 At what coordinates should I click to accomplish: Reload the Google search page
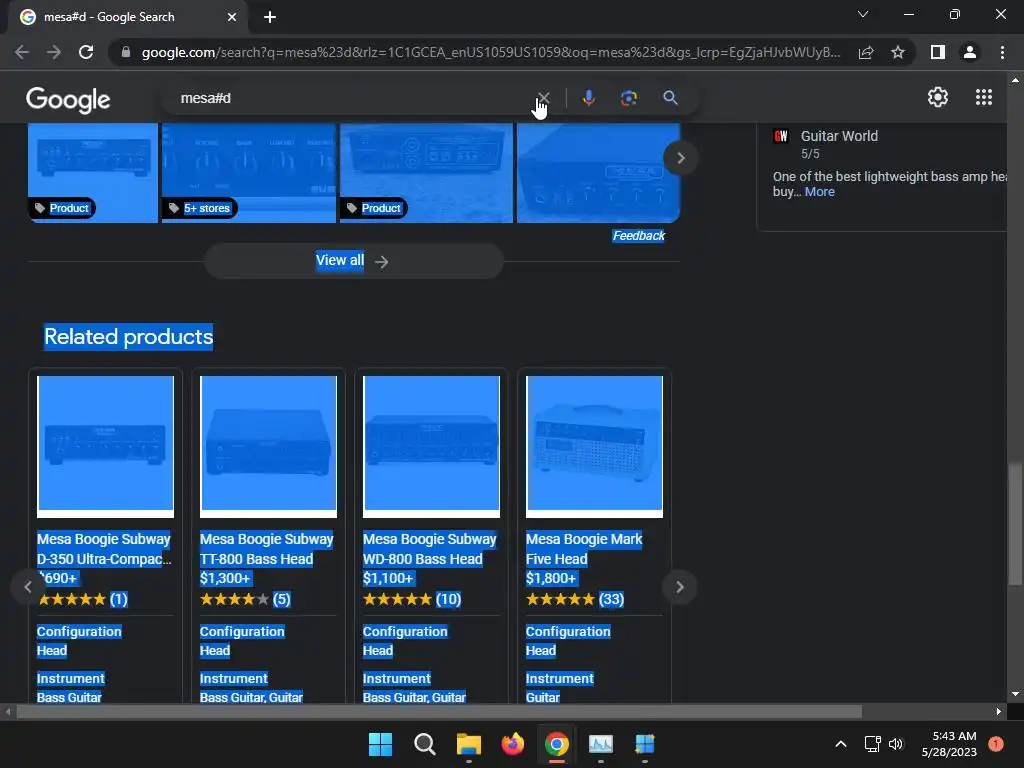point(86,52)
